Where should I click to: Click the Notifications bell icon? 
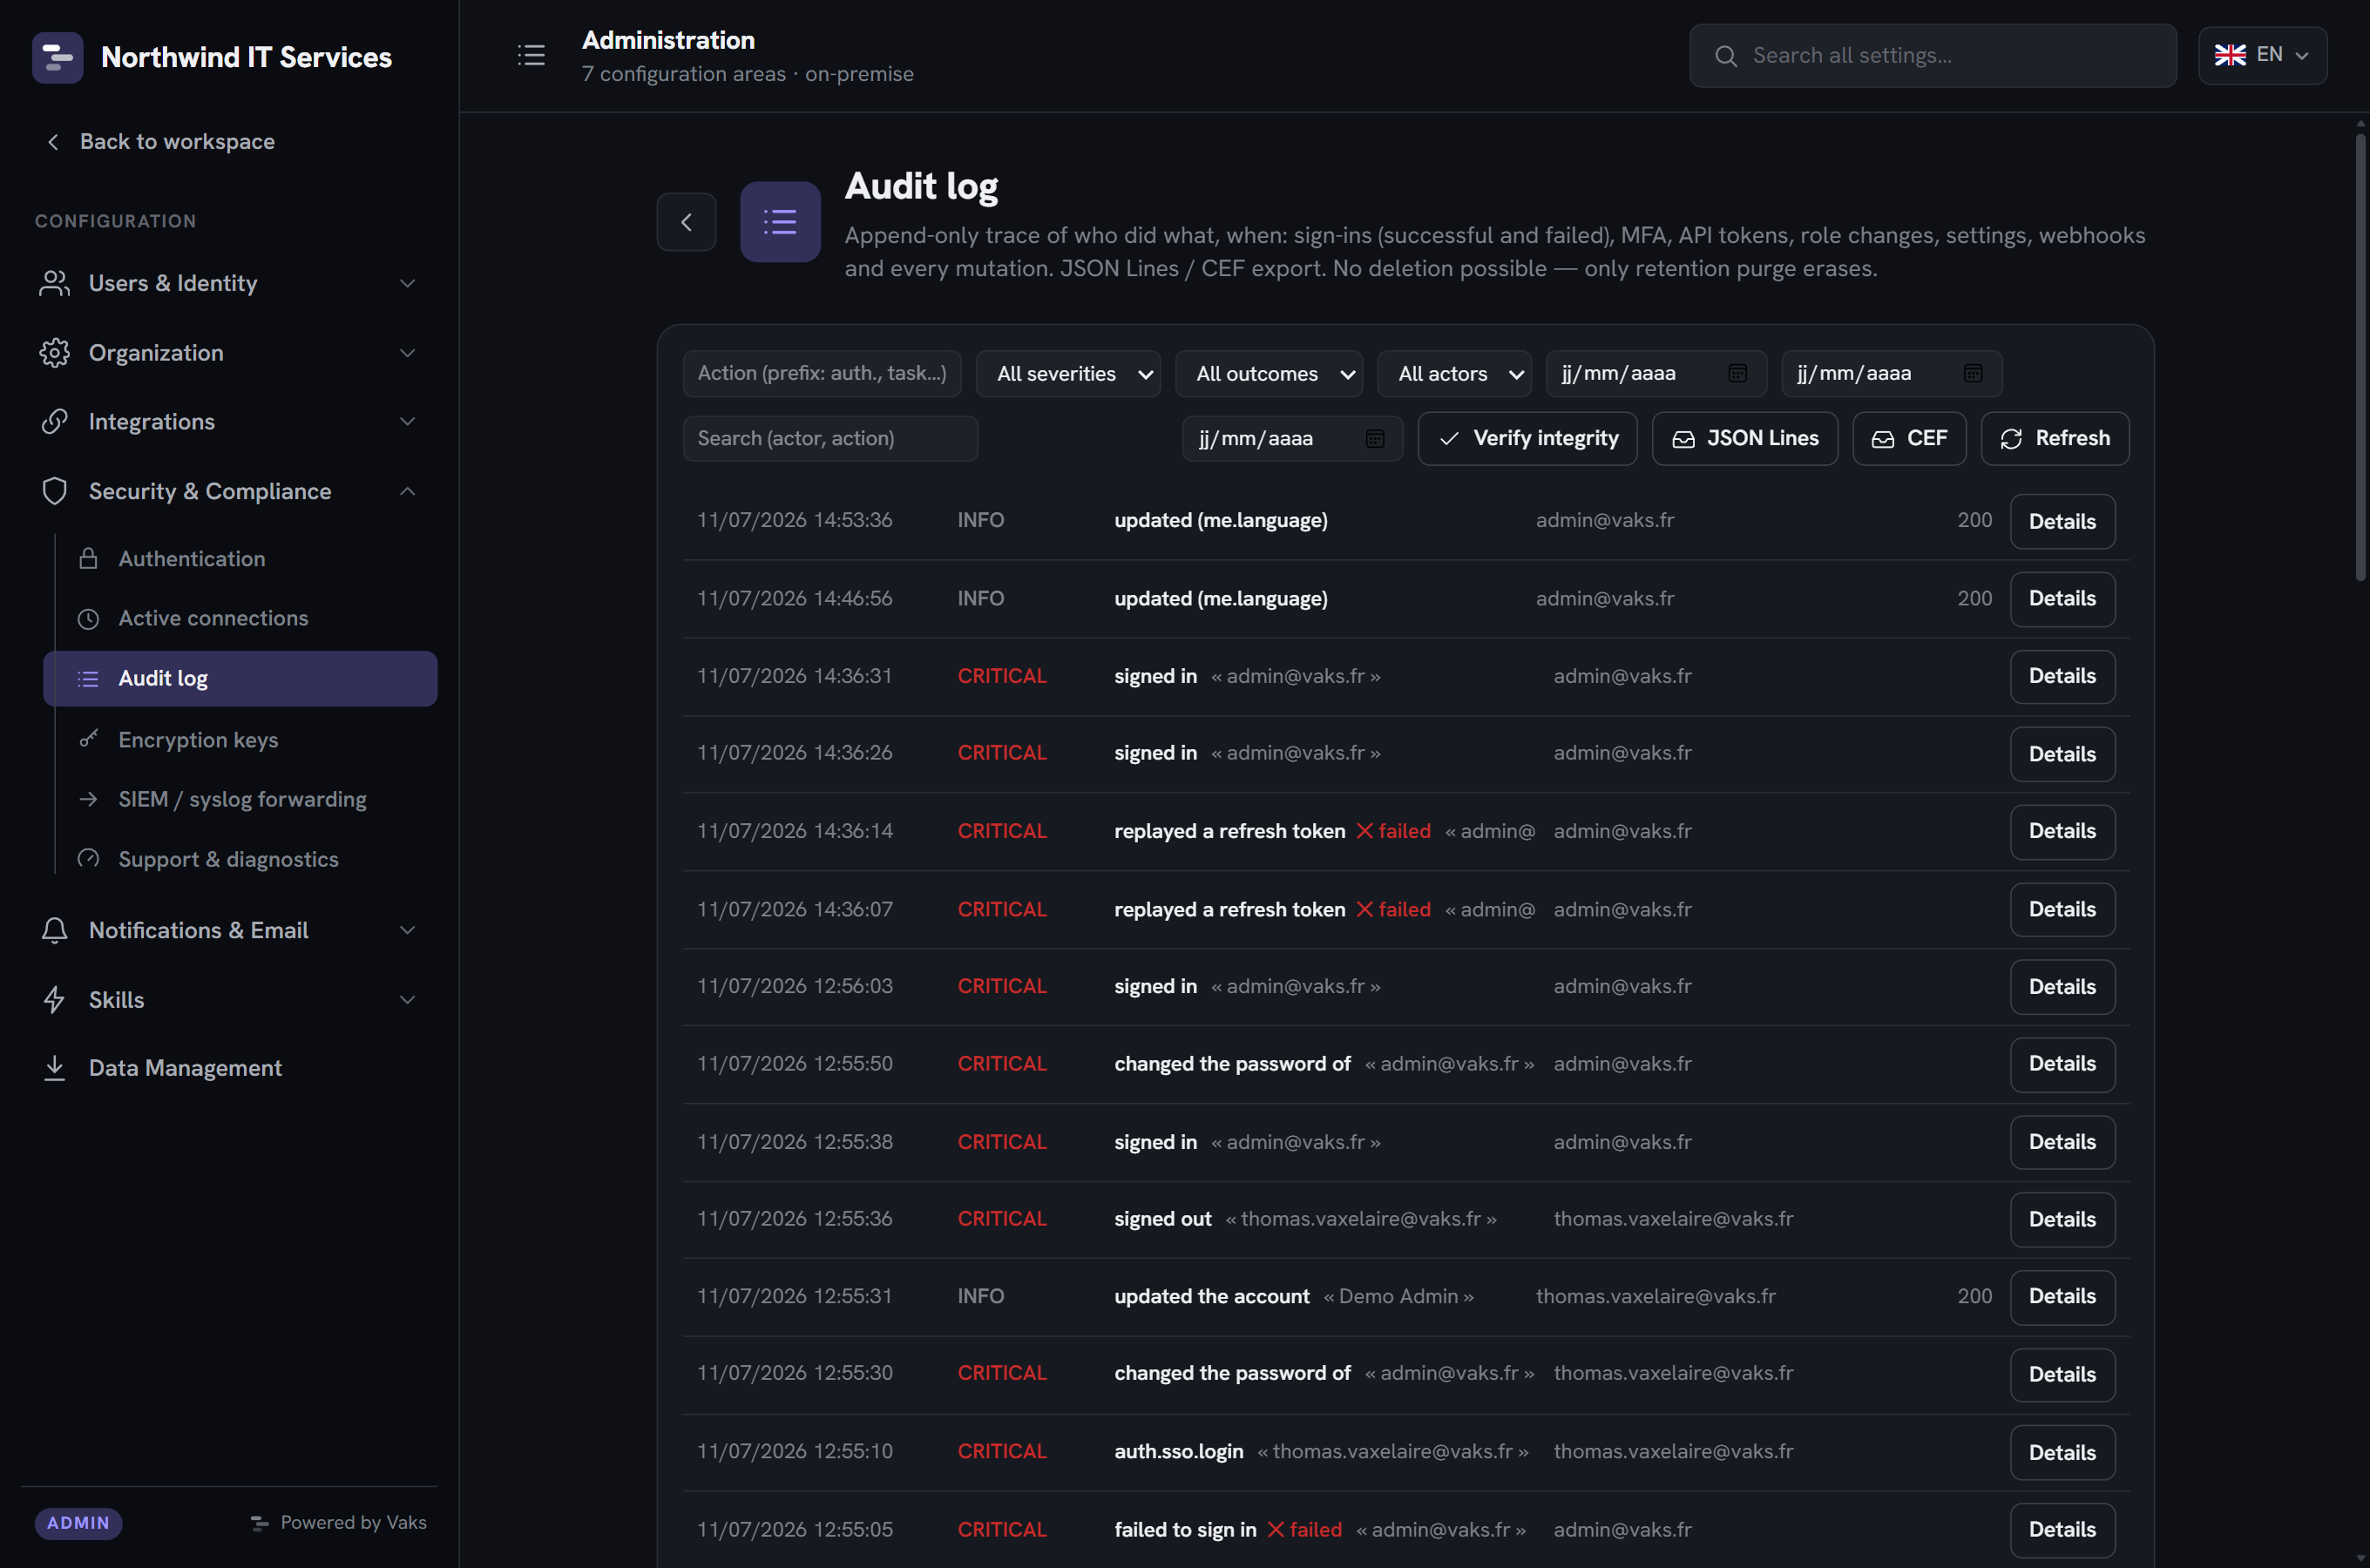pyautogui.click(x=54, y=931)
